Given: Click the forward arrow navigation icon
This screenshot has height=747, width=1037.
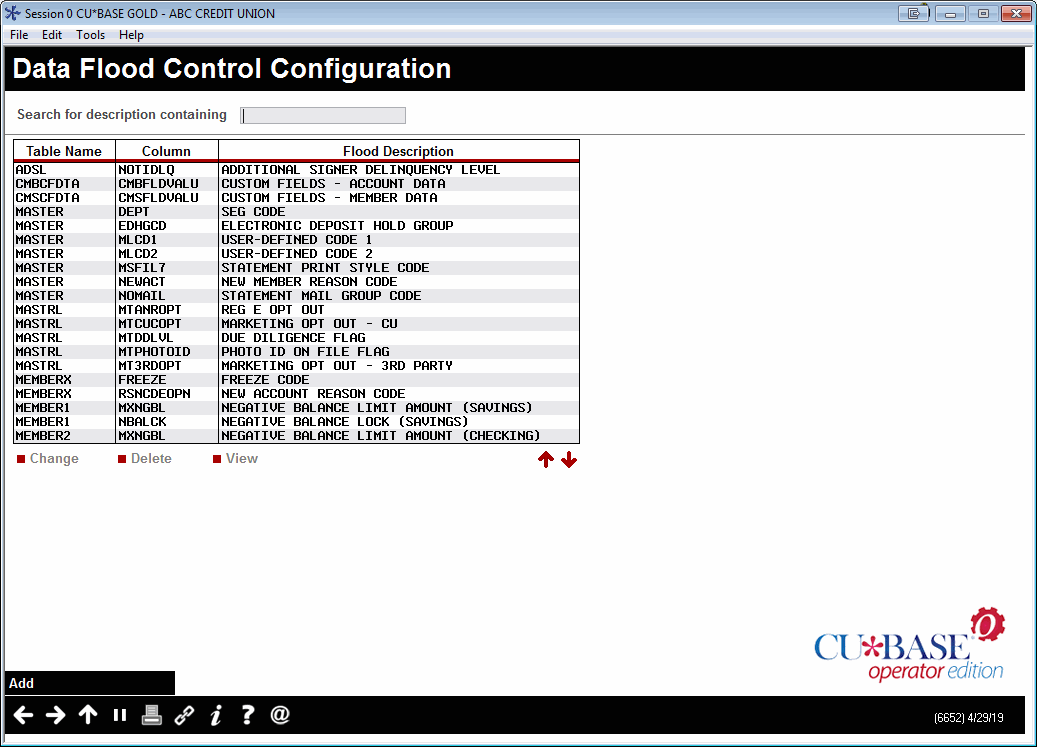Looking at the screenshot, I should (x=56, y=715).
